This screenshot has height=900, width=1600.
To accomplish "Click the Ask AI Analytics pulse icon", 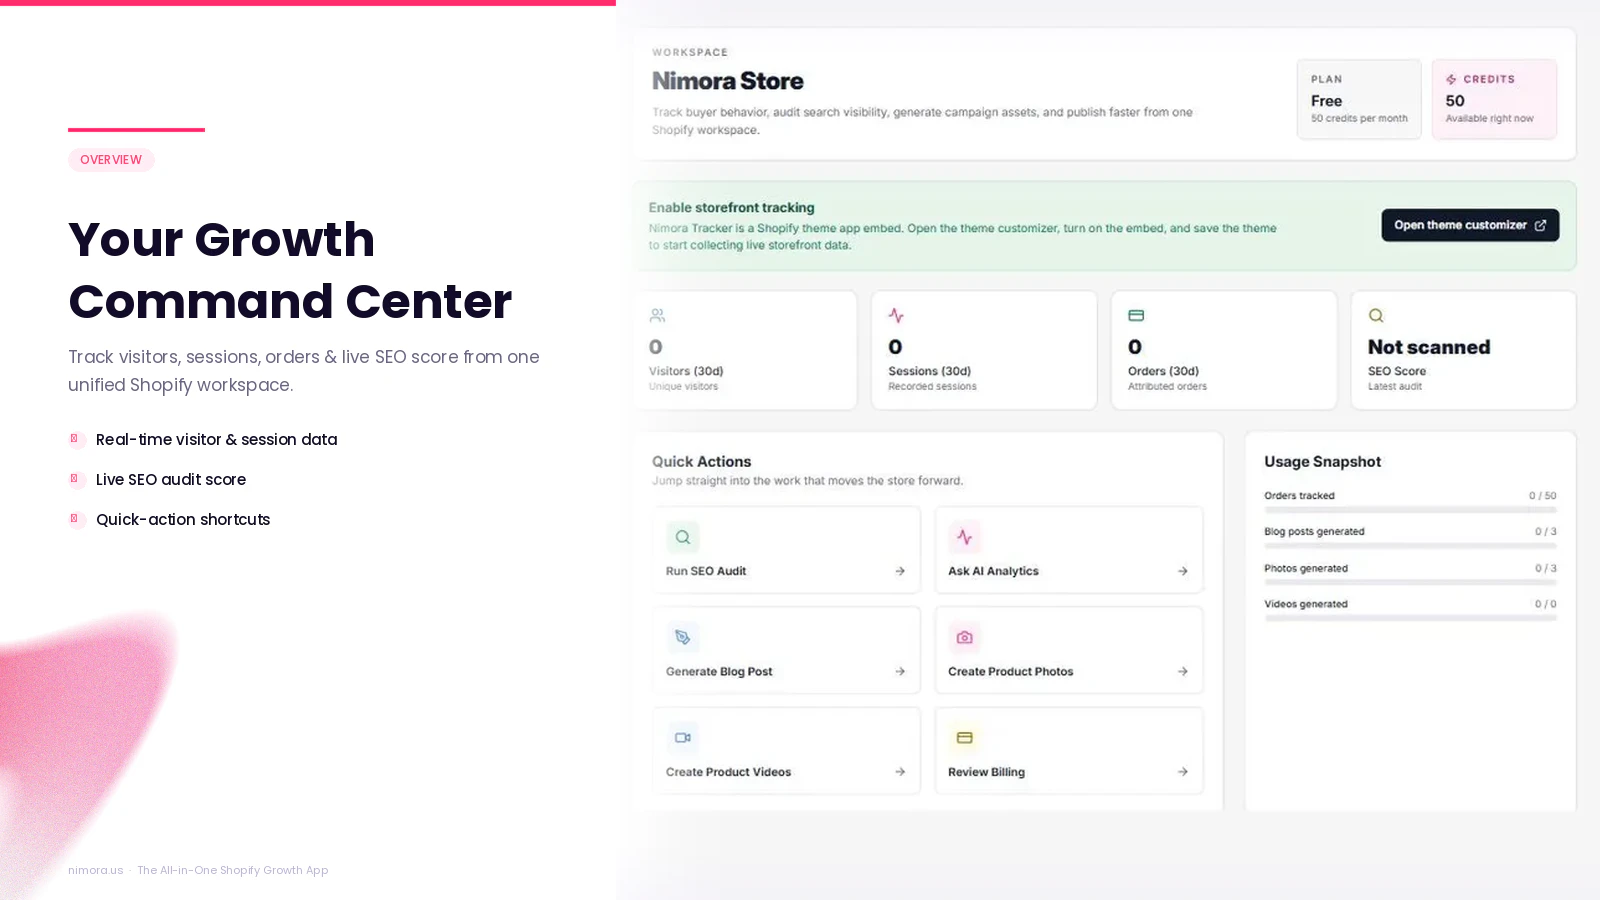I will pos(965,537).
